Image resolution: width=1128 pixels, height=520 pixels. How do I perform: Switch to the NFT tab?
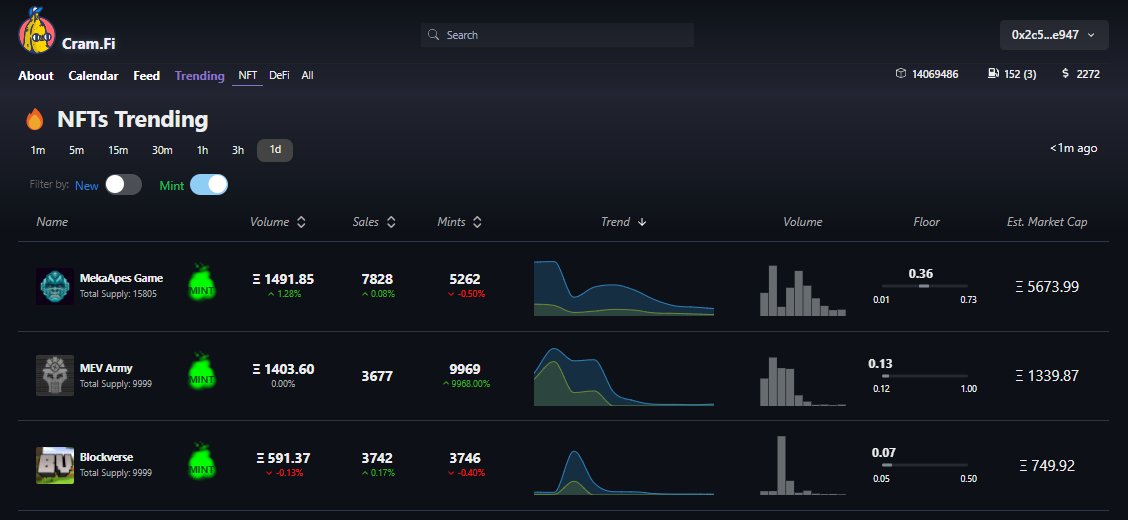[x=247, y=75]
